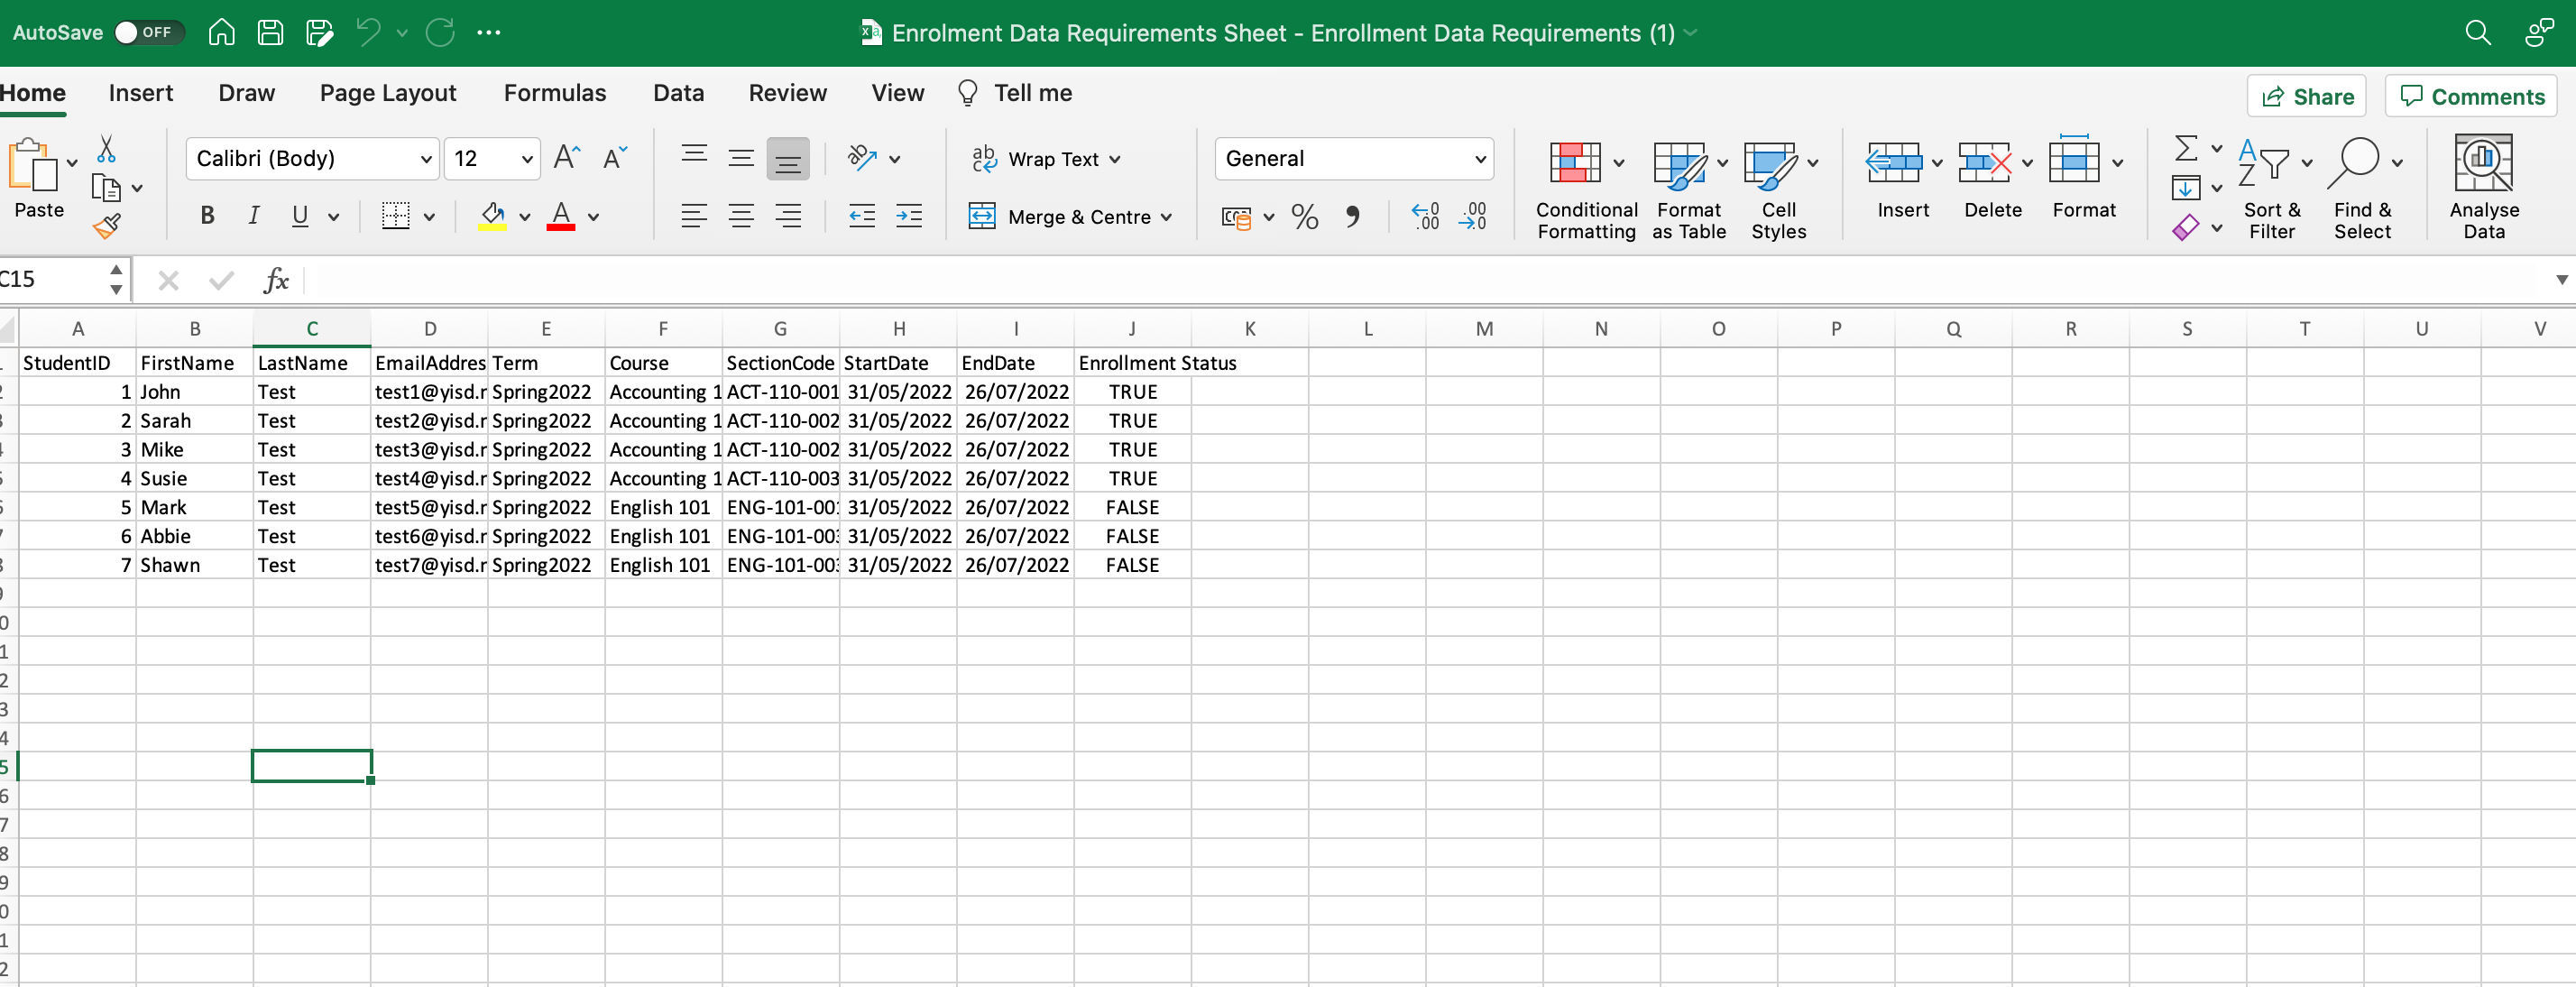
Task: Click Increase Indent icon
Action: pyautogui.click(x=908, y=216)
